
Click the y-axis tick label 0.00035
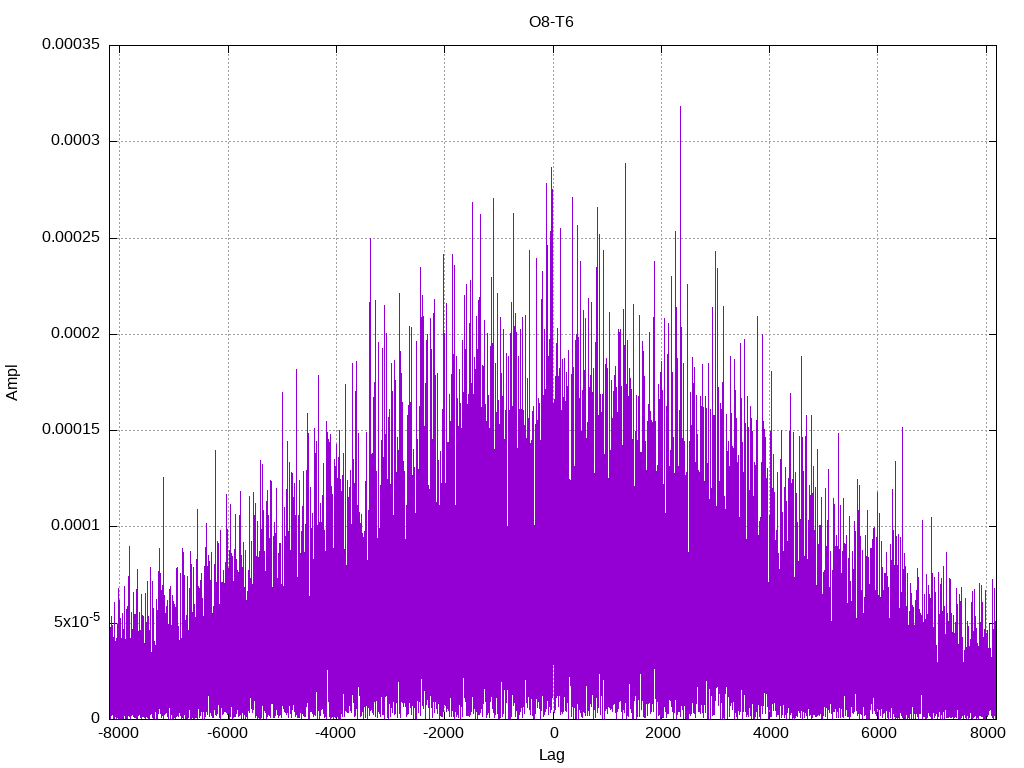(x=71, y=44)
